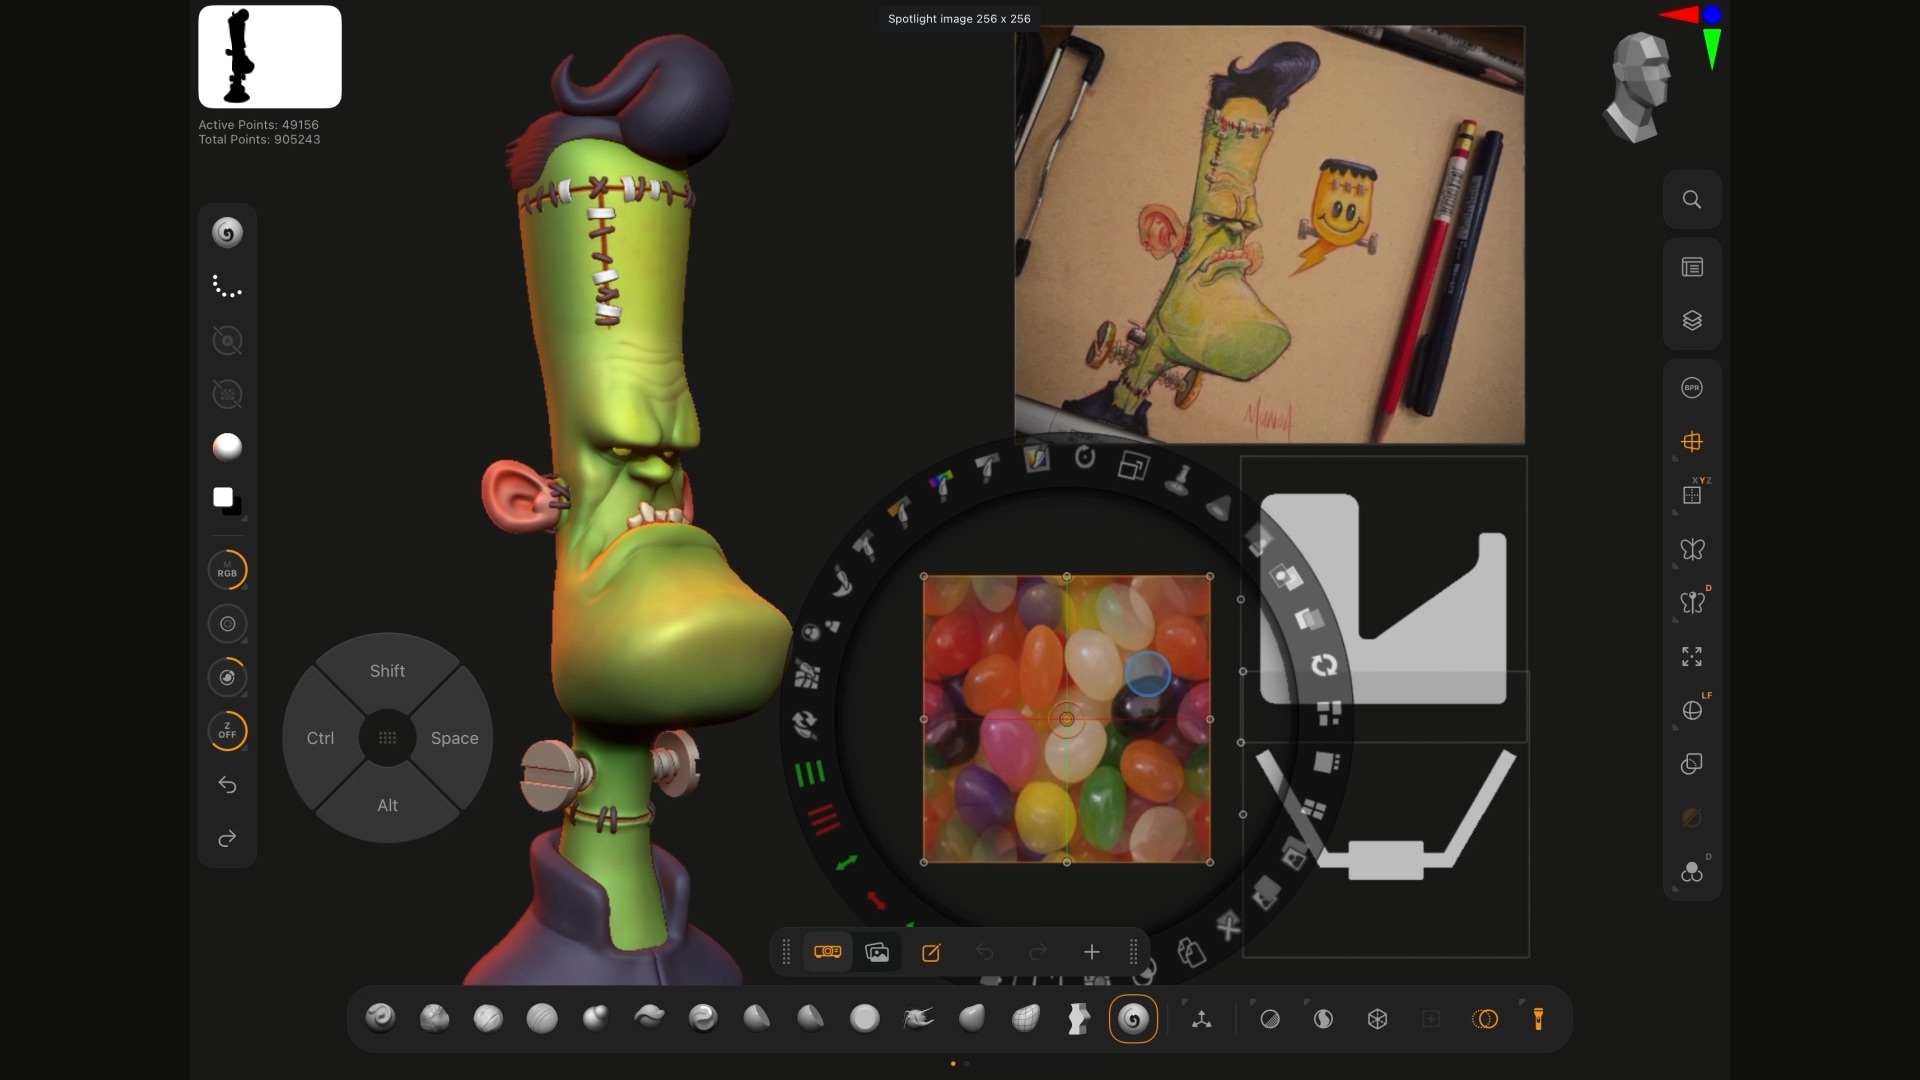This screenshot has height=1080, width=1920.
Task: Click the Spotlight rotate dial icon
Action: click(x=1085, y=458)
